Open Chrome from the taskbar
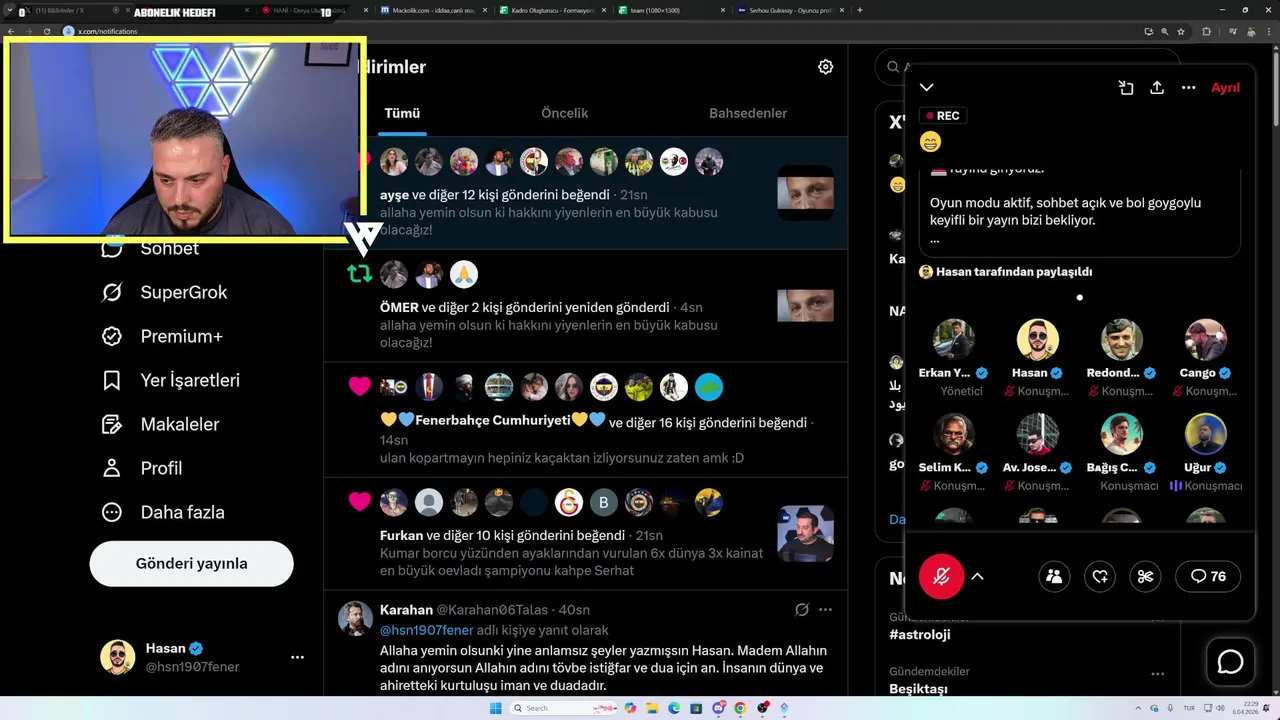1280x720 pixels. [x=740, y=708]
